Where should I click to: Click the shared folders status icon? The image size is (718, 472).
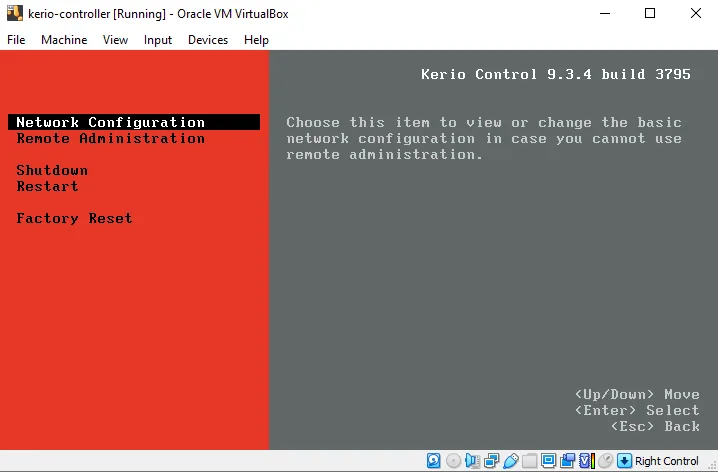click(x=529, y=461)
